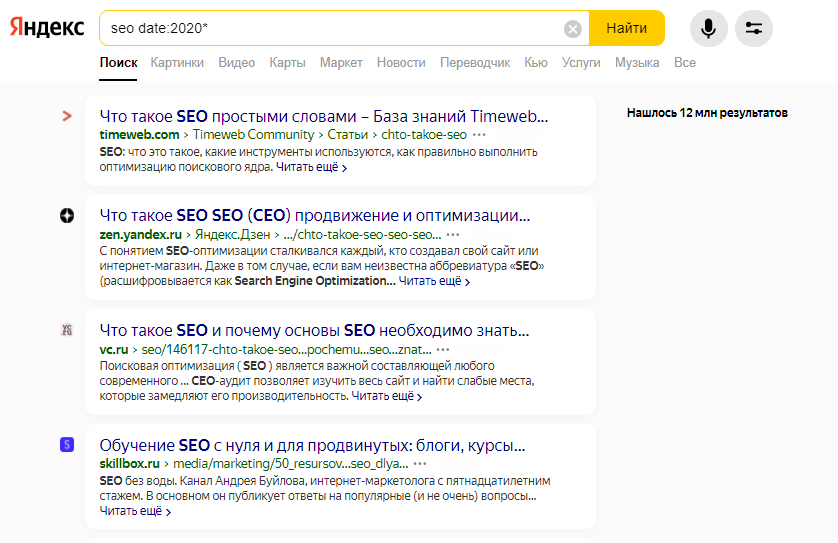Open search settings sliders icon
This screenshot has width=838, height=543.
coord(754,28)
